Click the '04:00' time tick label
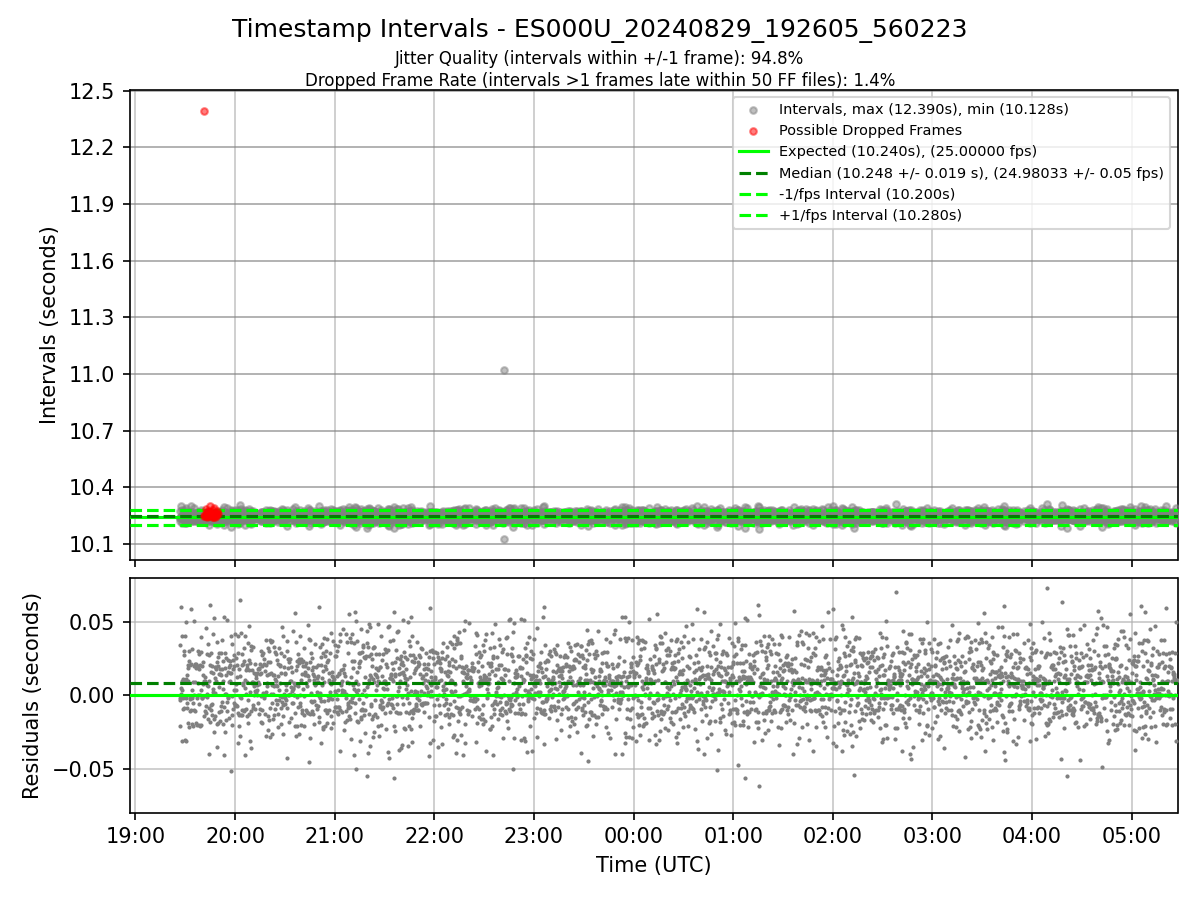Screen dimensions: 1200x900 (1032, 835)
